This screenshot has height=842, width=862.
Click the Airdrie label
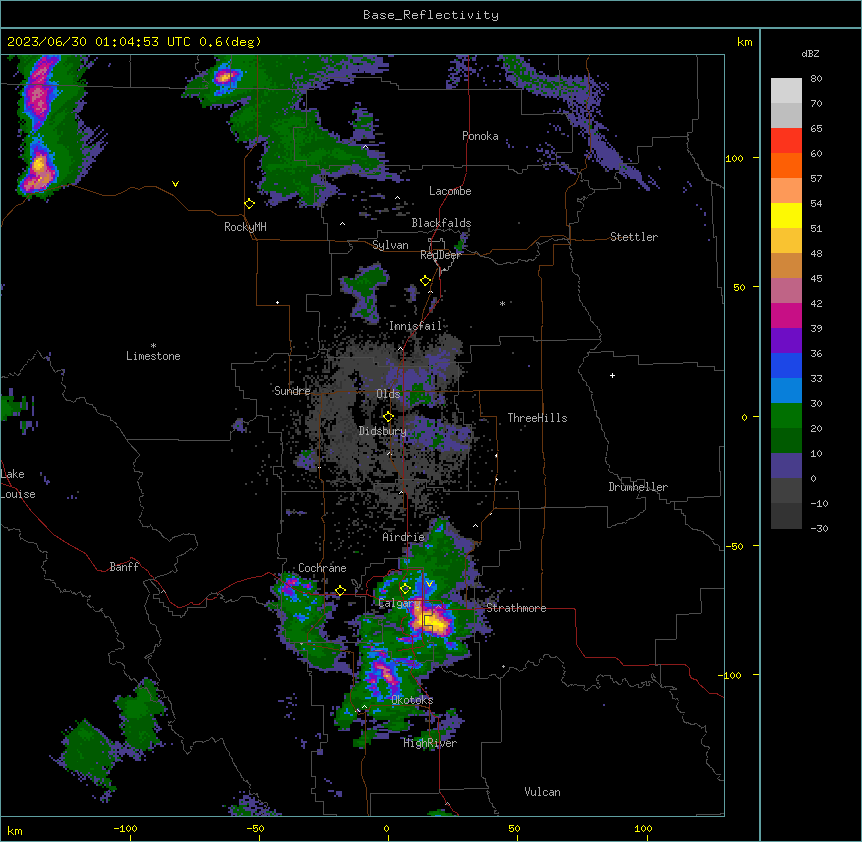point(403,537)
